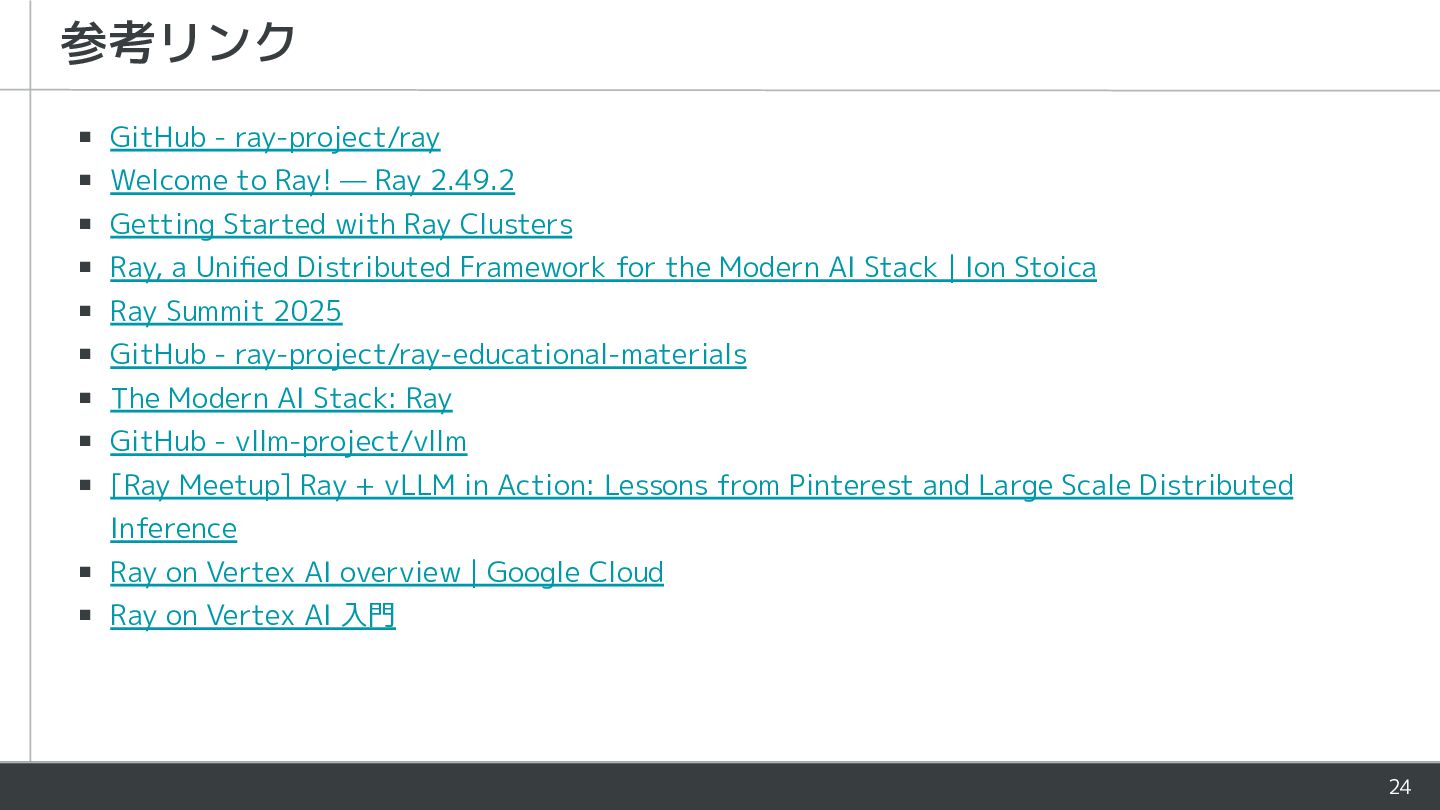Screen dimensions: 1440x810
Task: Follow the Ray on Vertex AI 入門 link
Action: point(253,615)
